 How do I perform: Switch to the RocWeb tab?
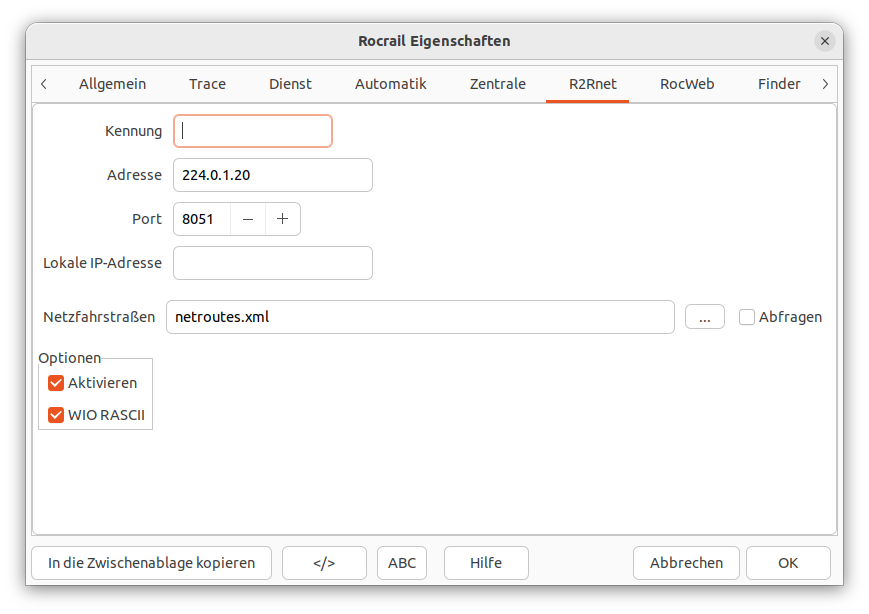[687, 84]
